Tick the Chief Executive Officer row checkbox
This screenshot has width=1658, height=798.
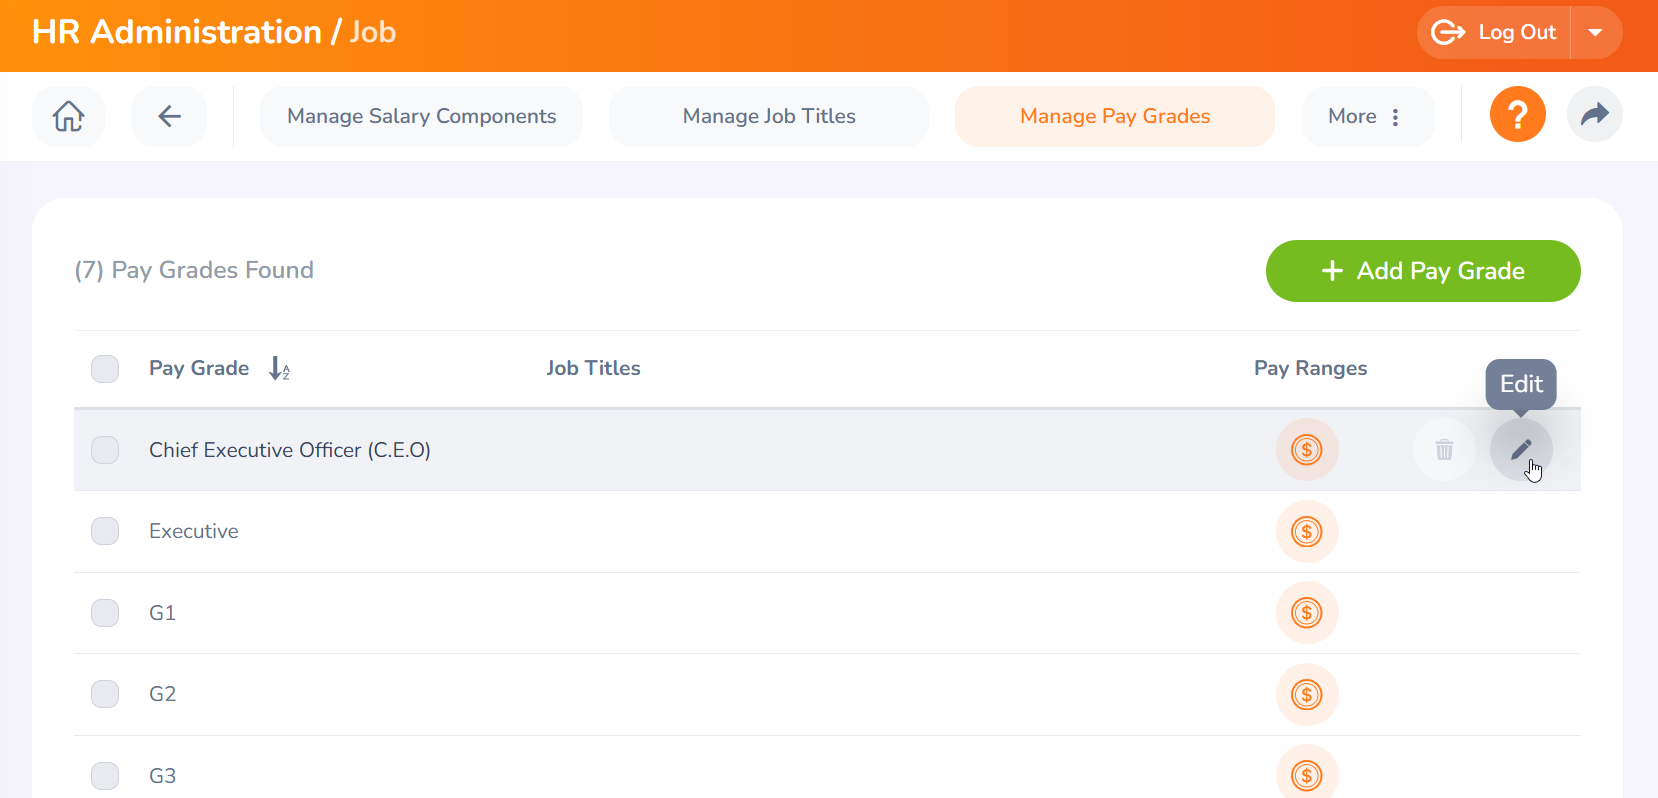pos(105,450)
